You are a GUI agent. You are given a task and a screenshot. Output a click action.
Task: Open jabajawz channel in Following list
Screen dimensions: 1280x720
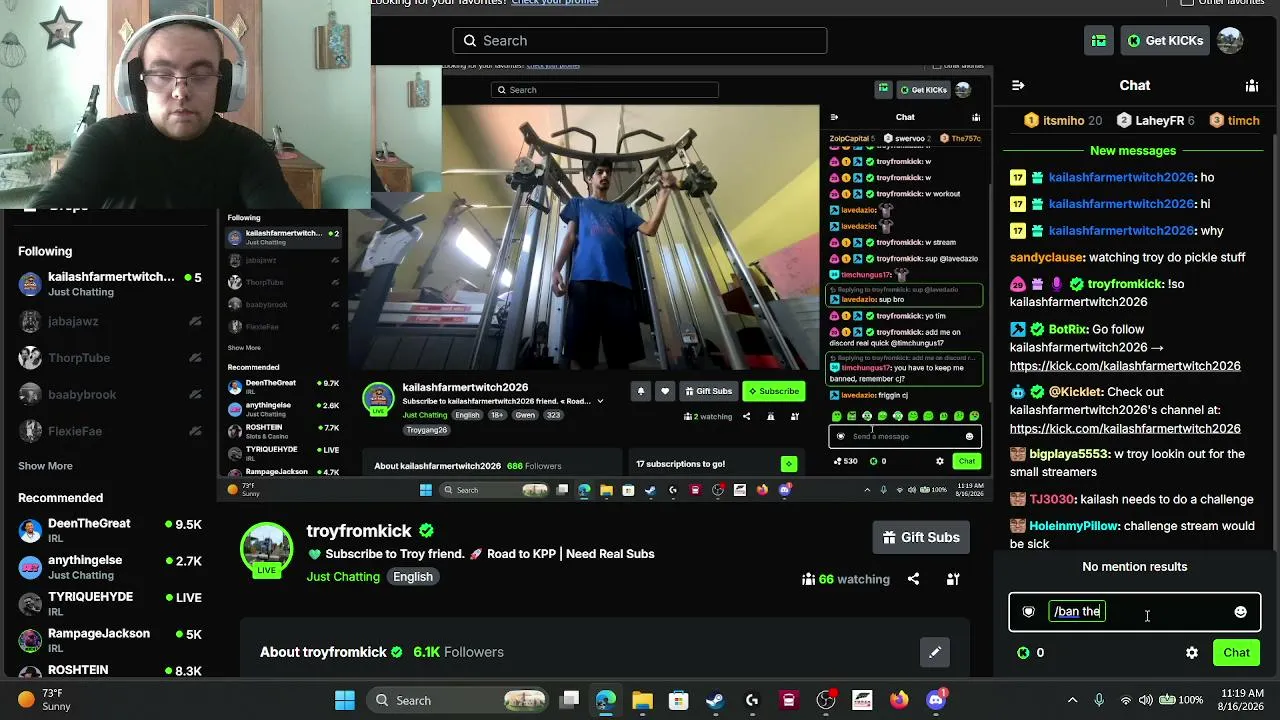[110, 321]
